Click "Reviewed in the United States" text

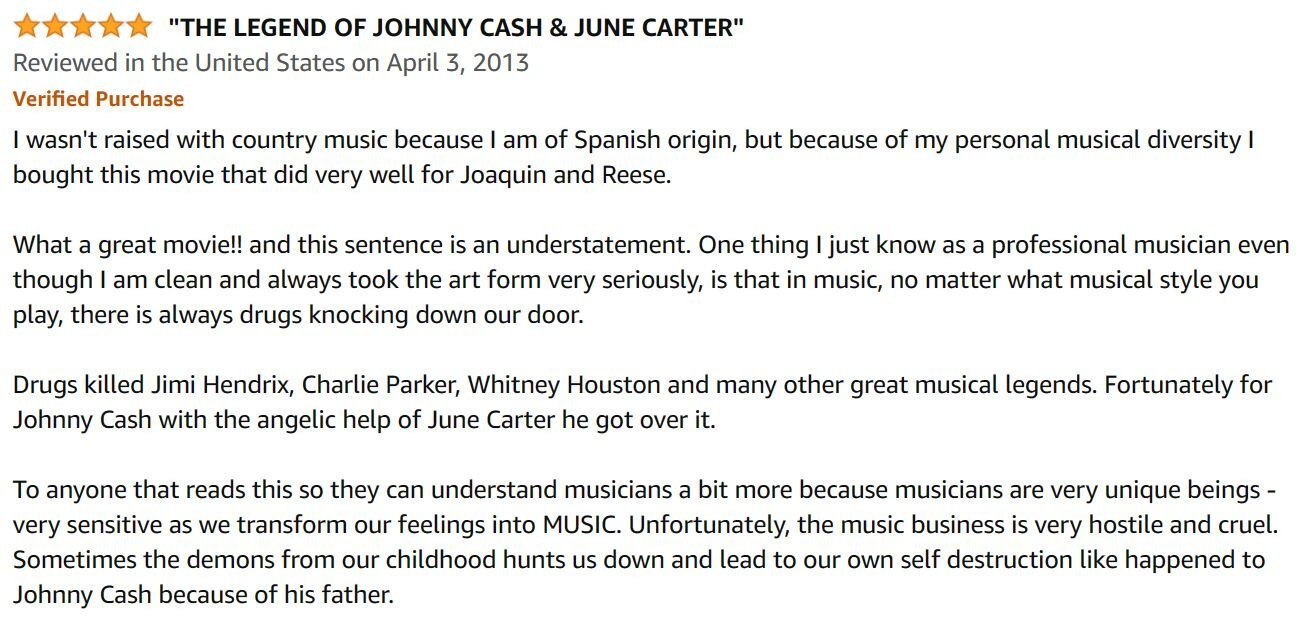pyautogui.click(x=181, y=63)
